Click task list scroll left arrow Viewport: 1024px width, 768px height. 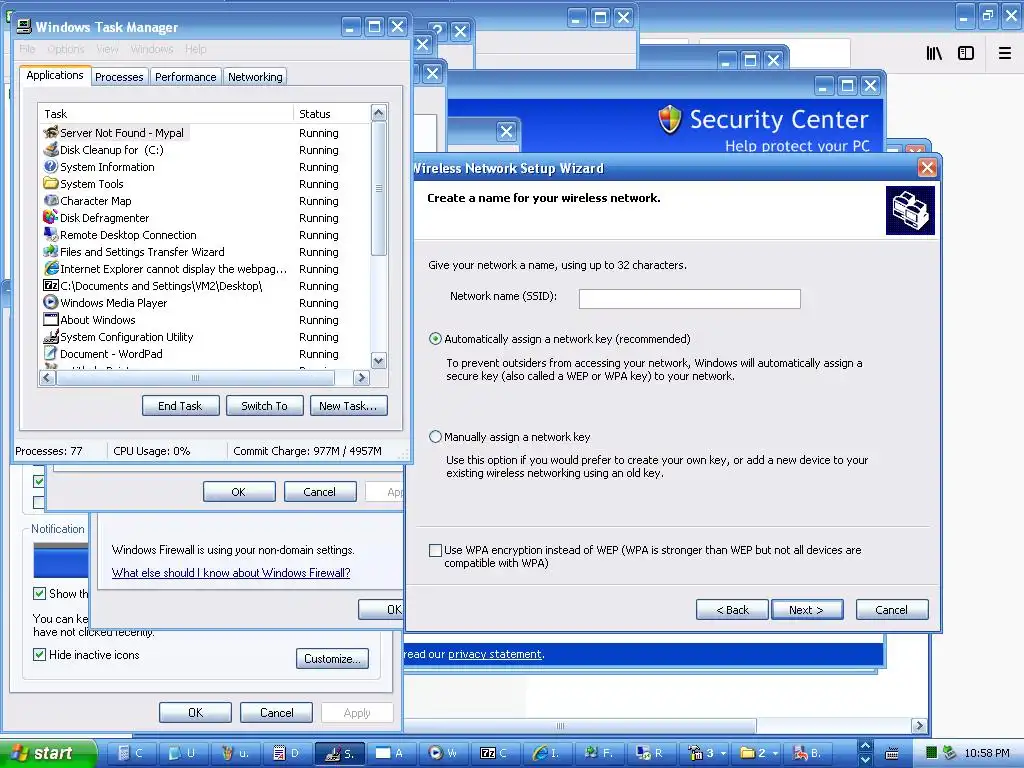(47, 377)
